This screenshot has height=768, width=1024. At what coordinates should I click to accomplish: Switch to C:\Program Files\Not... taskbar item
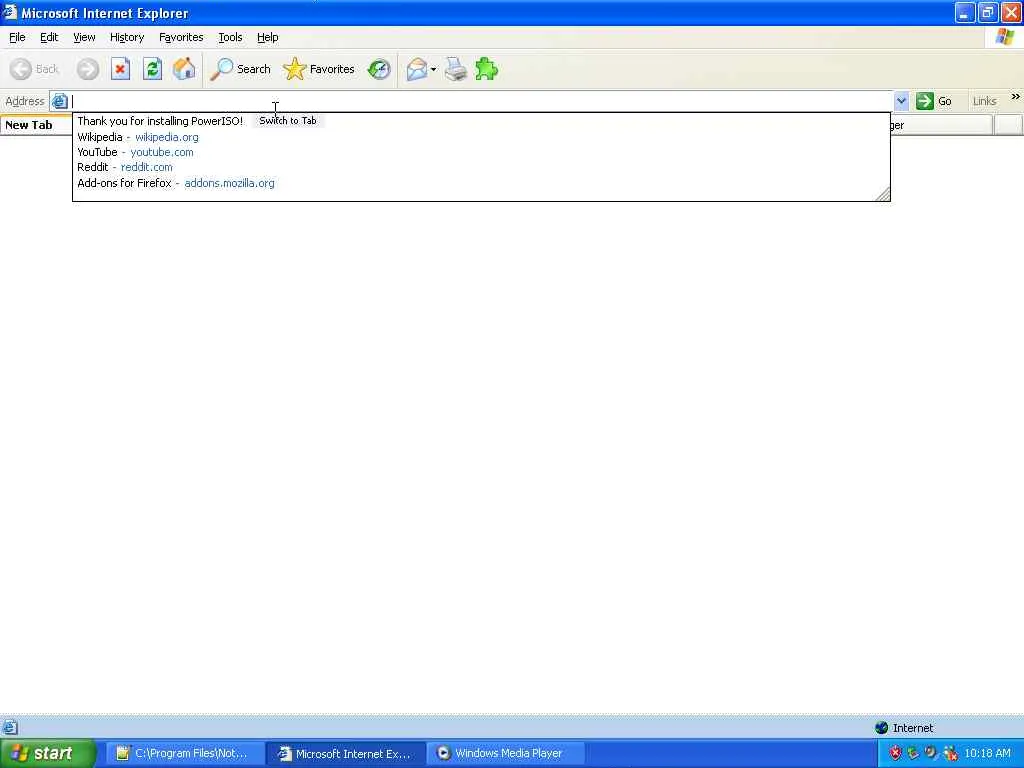click(x=185, y=753)
